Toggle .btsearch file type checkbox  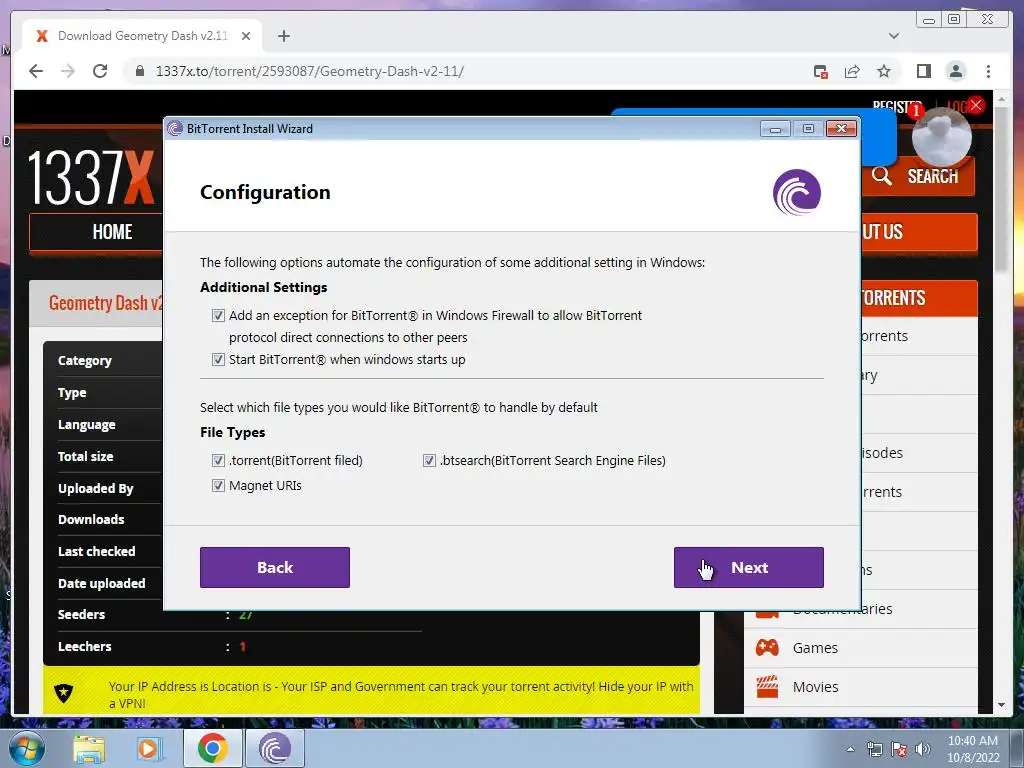[x=429, y=460]
